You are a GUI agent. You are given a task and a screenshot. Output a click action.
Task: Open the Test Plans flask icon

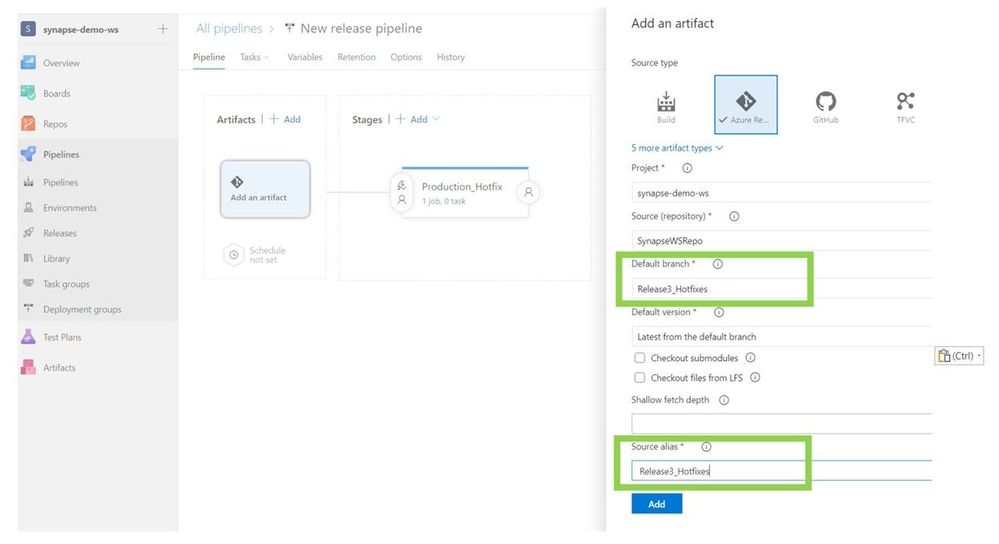tap(28, 337)
